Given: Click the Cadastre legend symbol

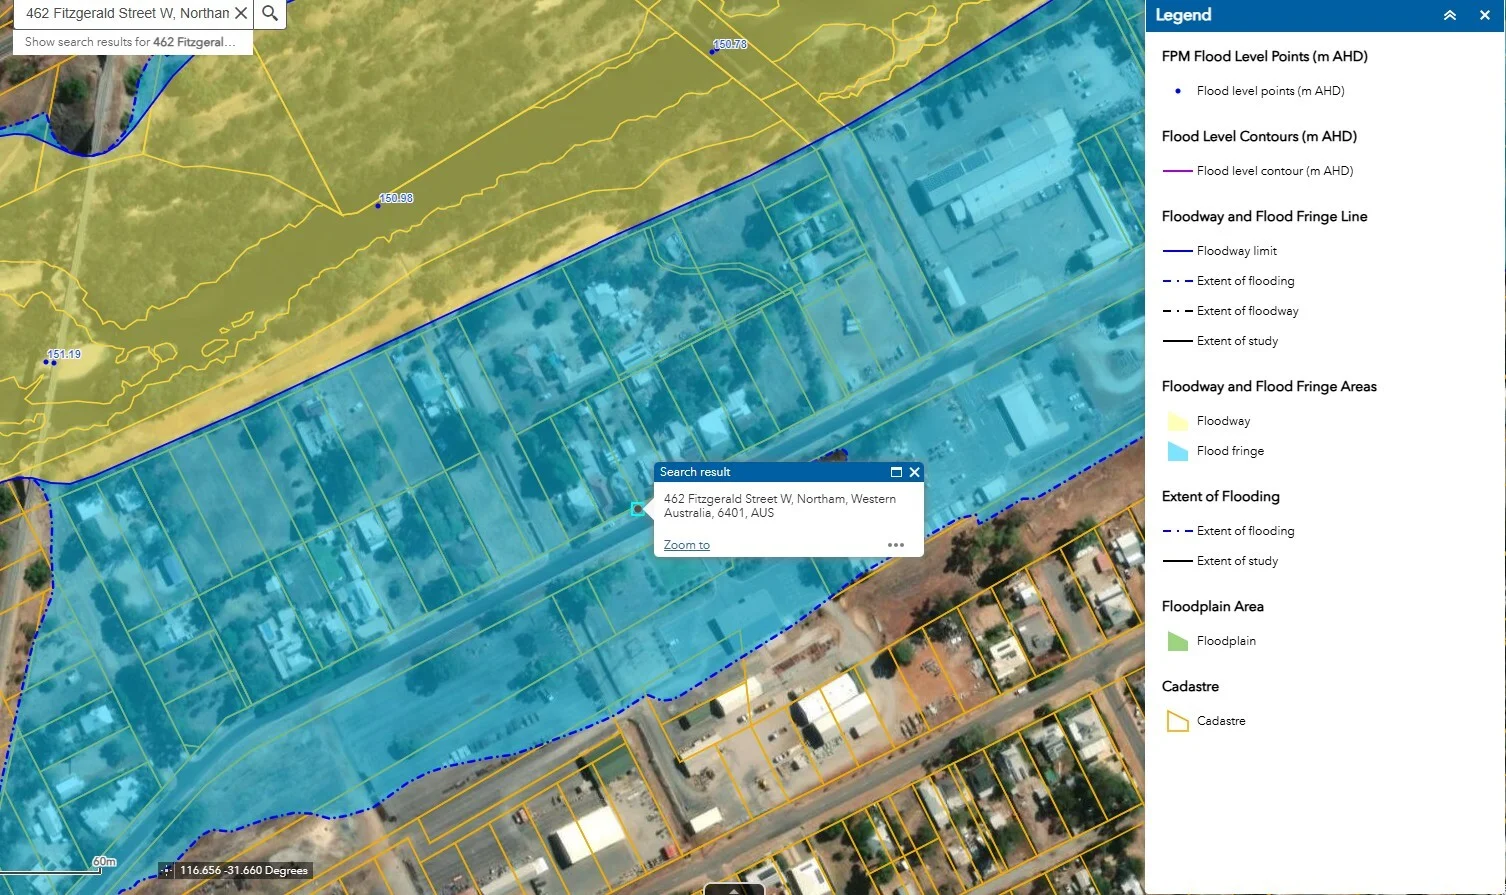Looking at the screenshot, I should point(1177,721).
